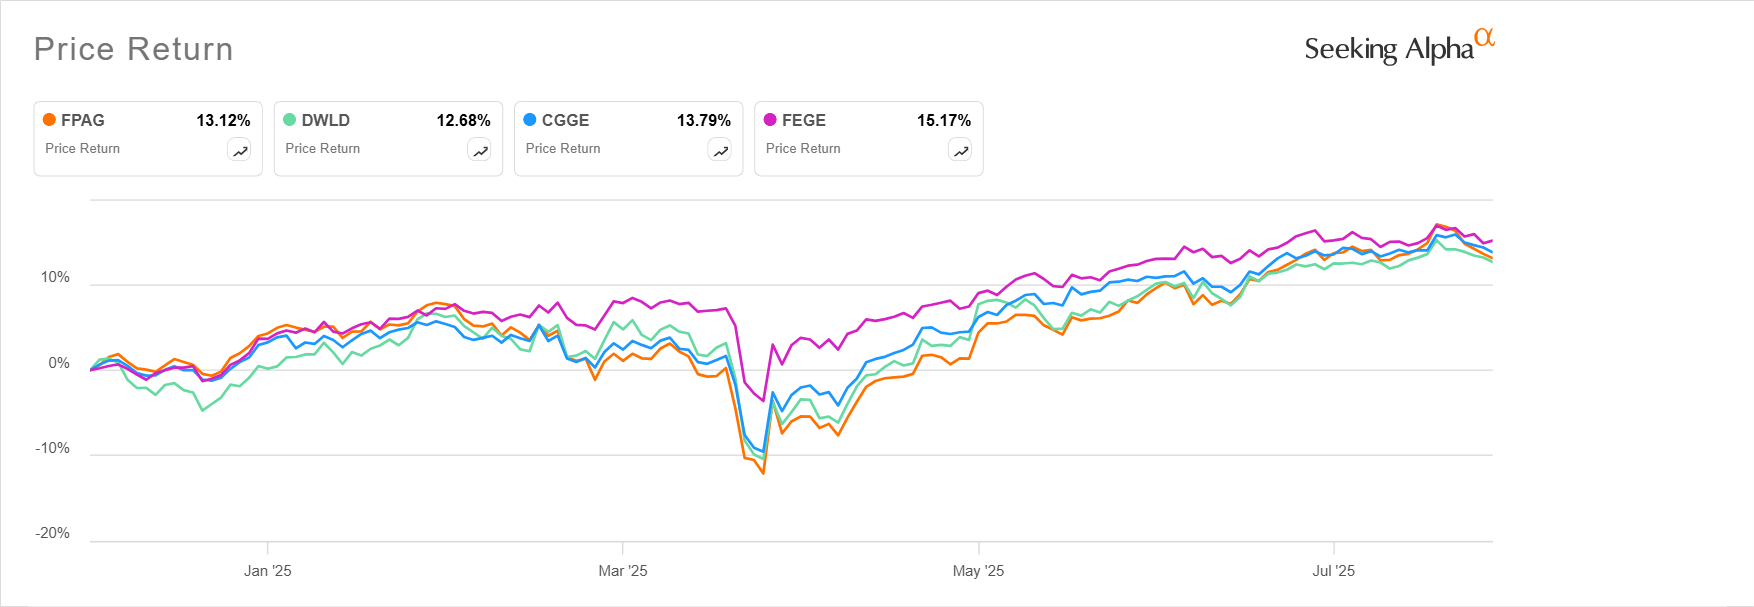The height and width of the screenshot is (607, 1754).
Task: Click the orange FPAG color dot
Action: pos(49,120)
